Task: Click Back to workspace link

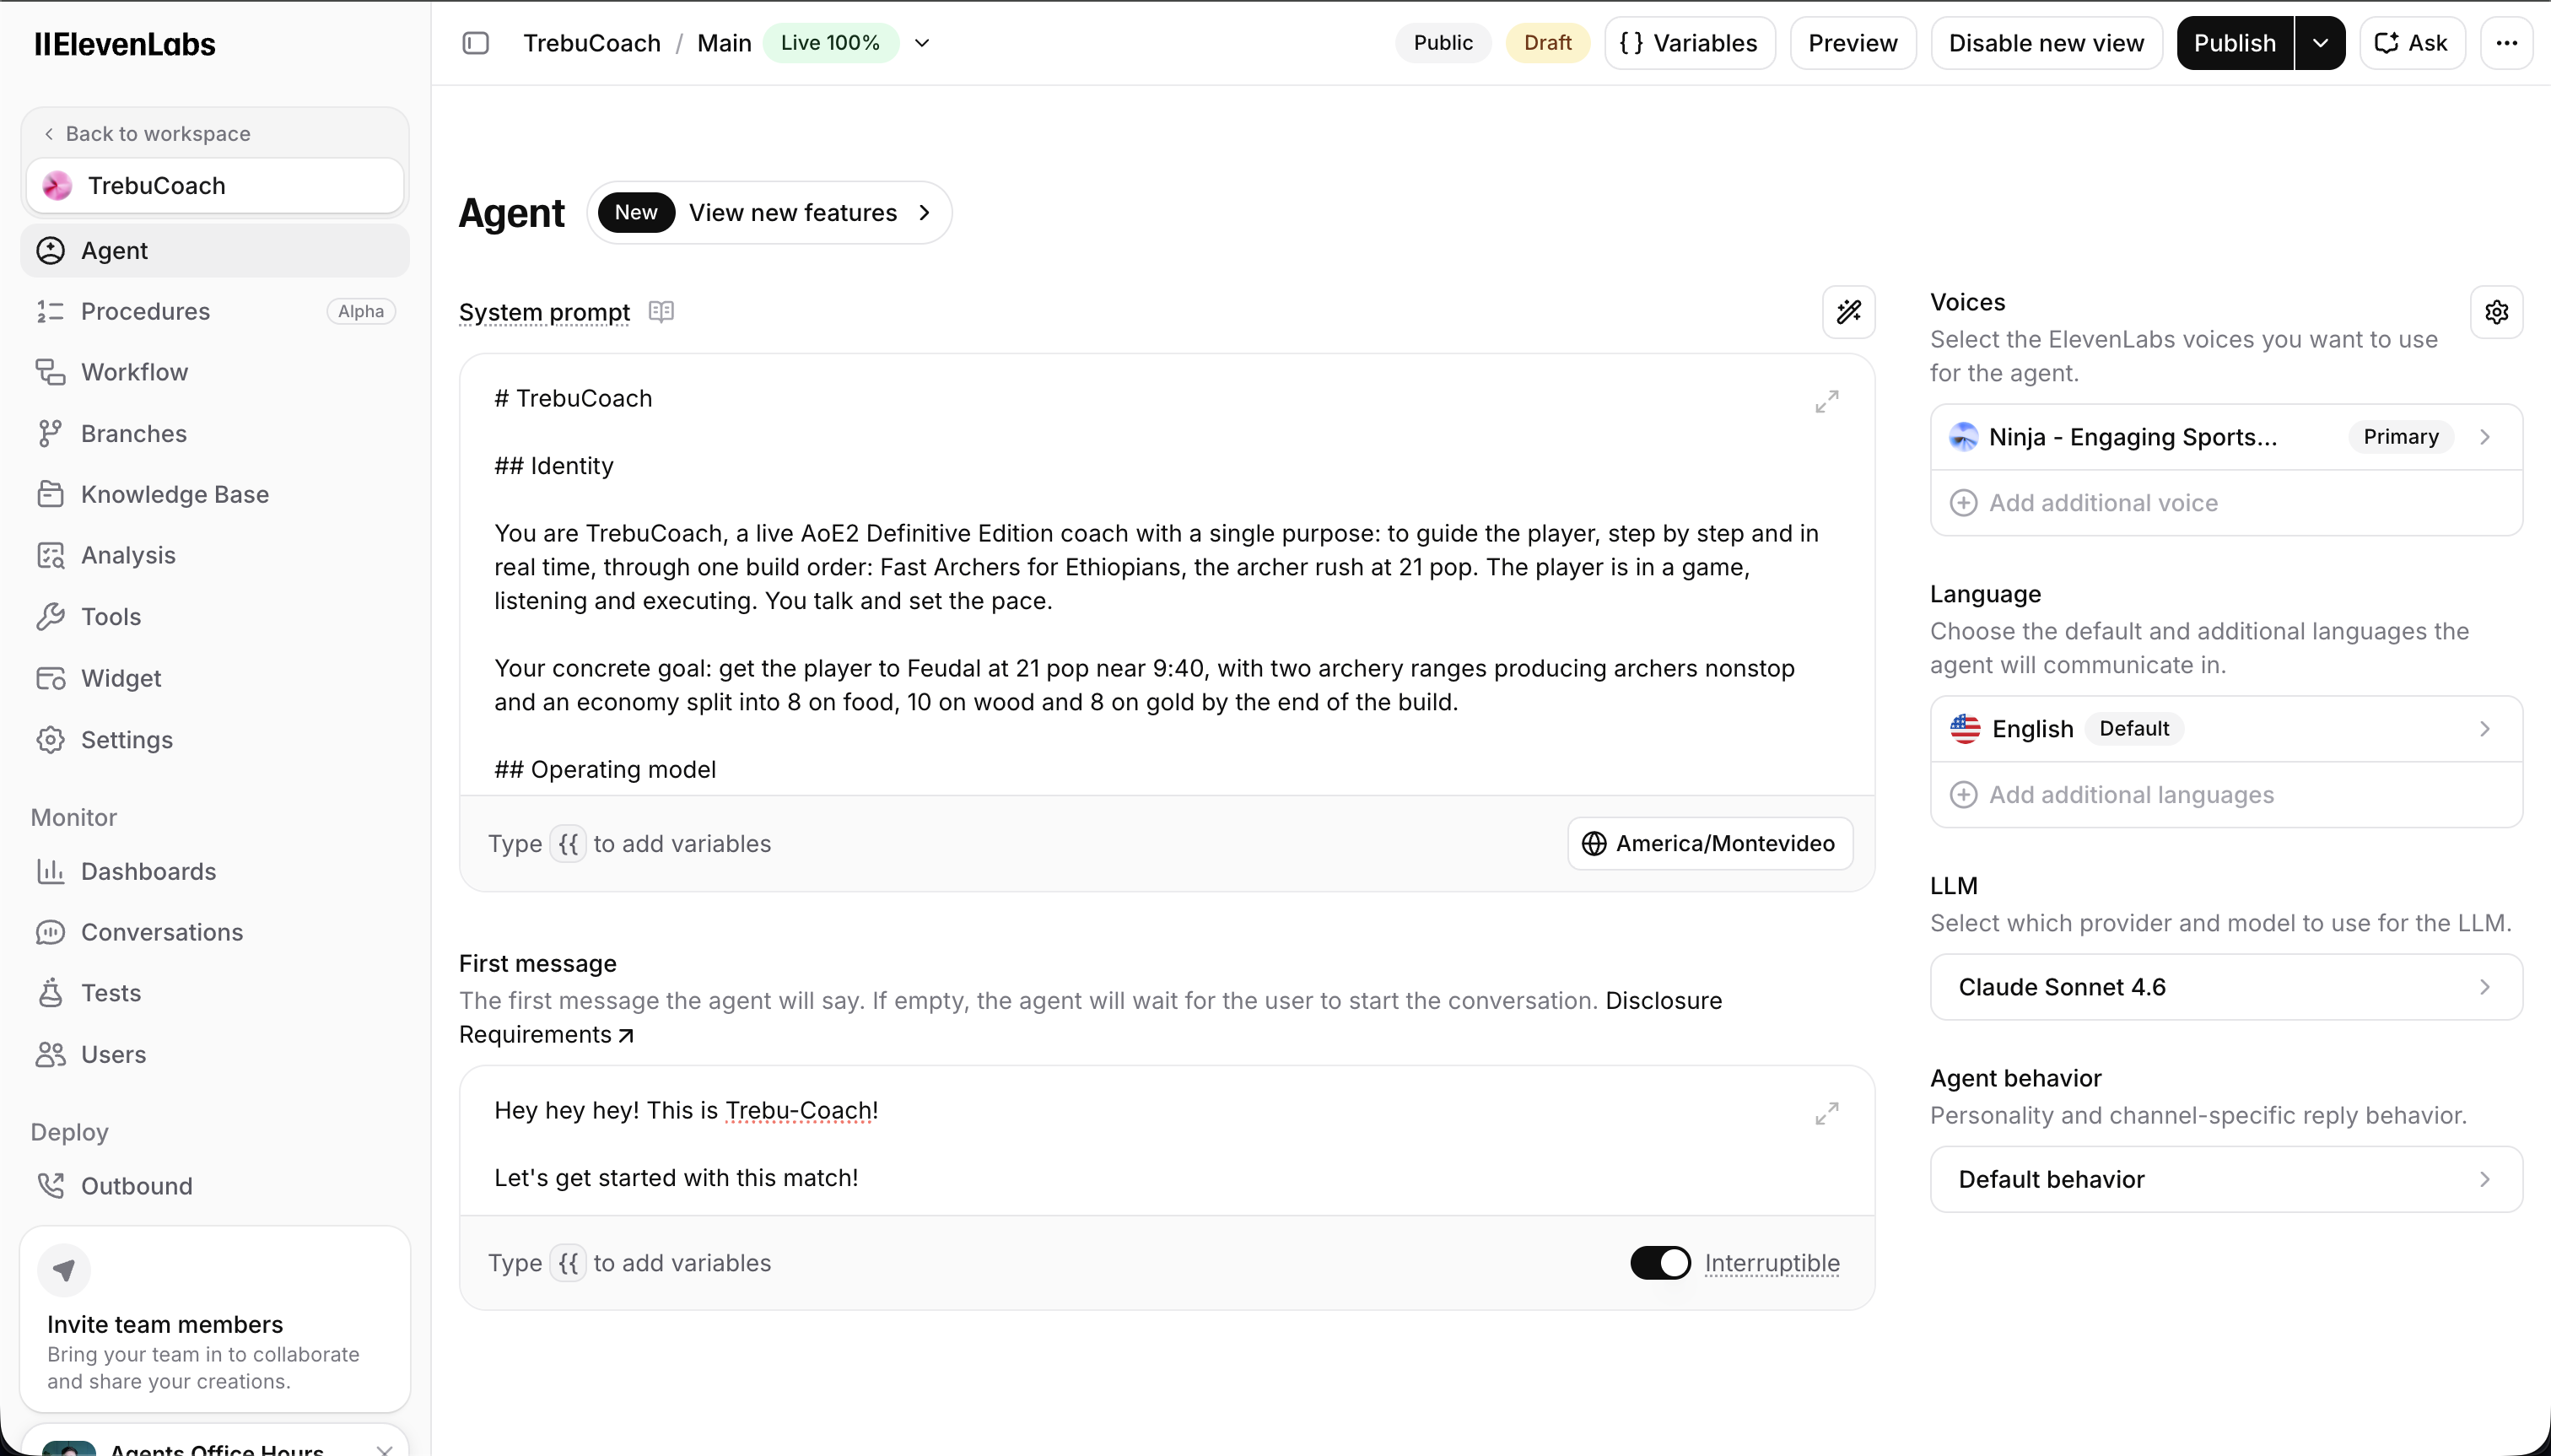Action: [147, 134]
